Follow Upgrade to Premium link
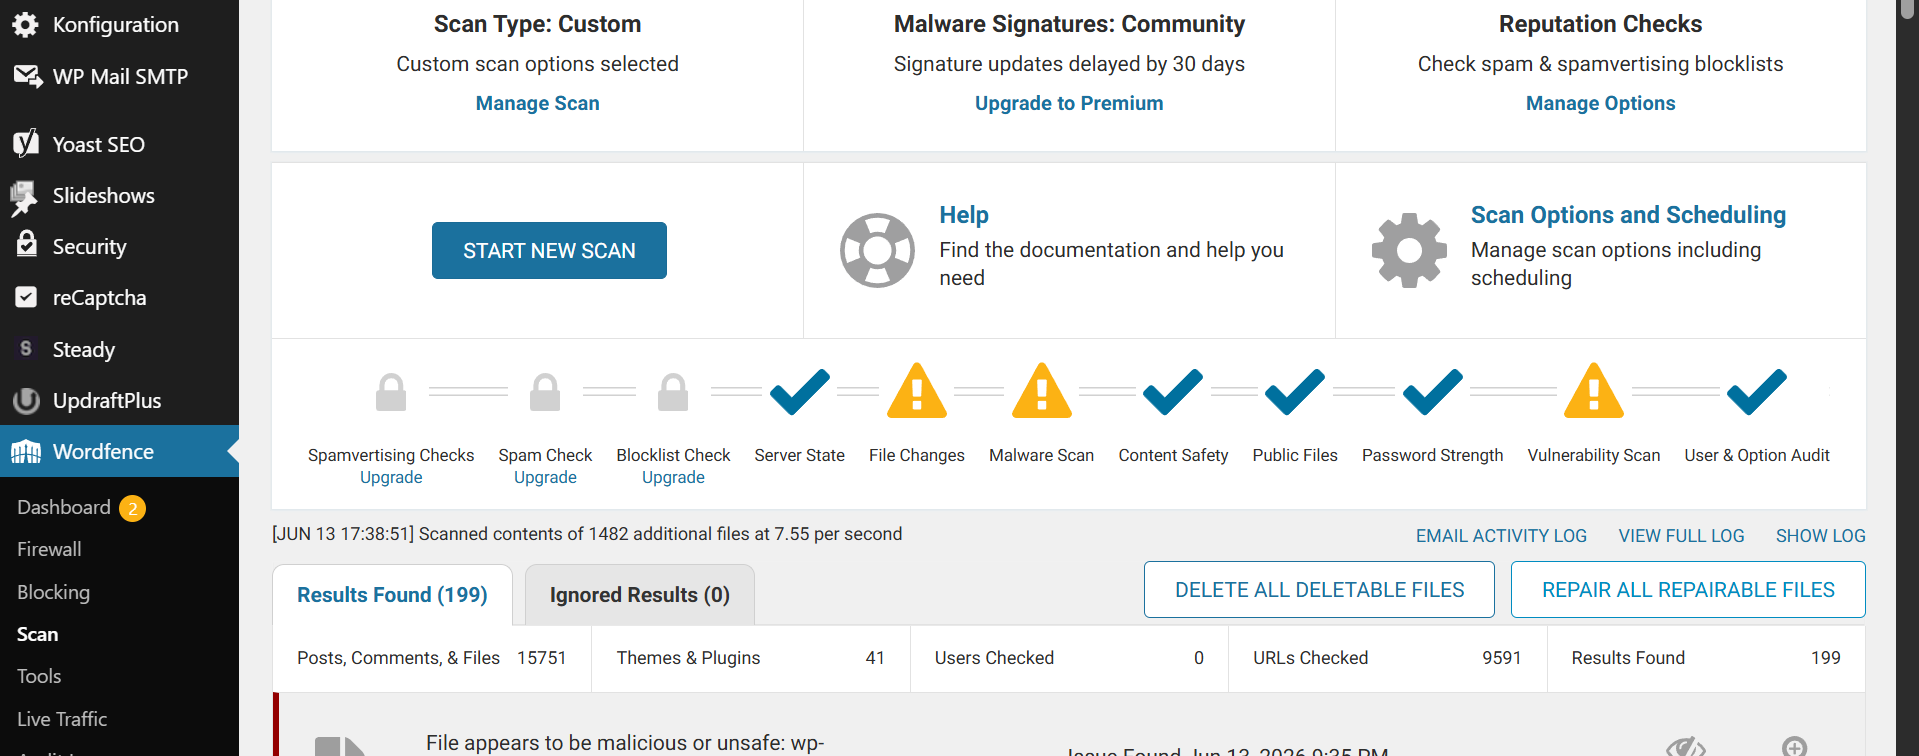 point(1069,103)
